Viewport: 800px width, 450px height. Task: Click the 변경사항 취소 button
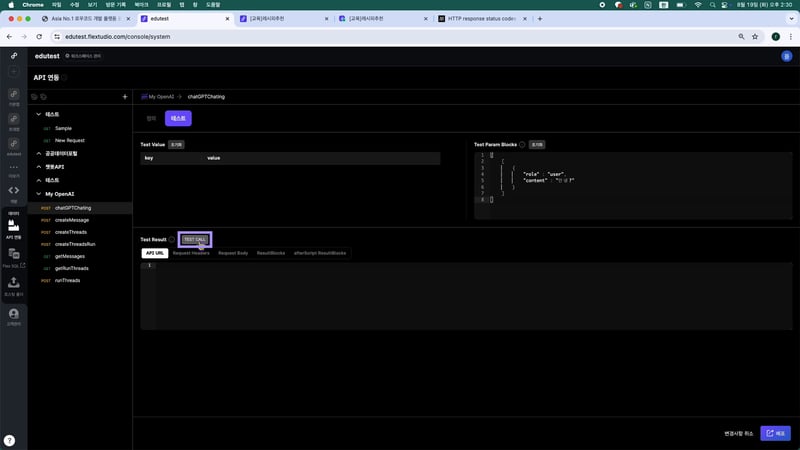click(x=738, y=433)
